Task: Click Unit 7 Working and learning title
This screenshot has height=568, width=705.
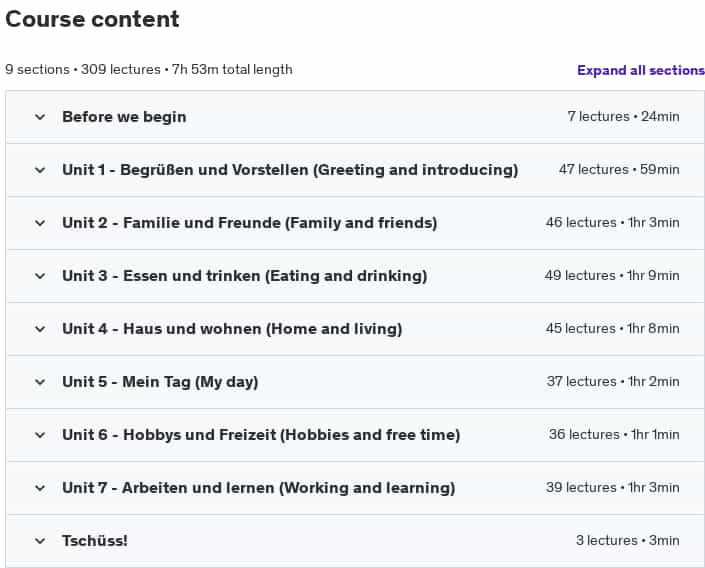Action: pyautogui.click(x=259, y=488)
